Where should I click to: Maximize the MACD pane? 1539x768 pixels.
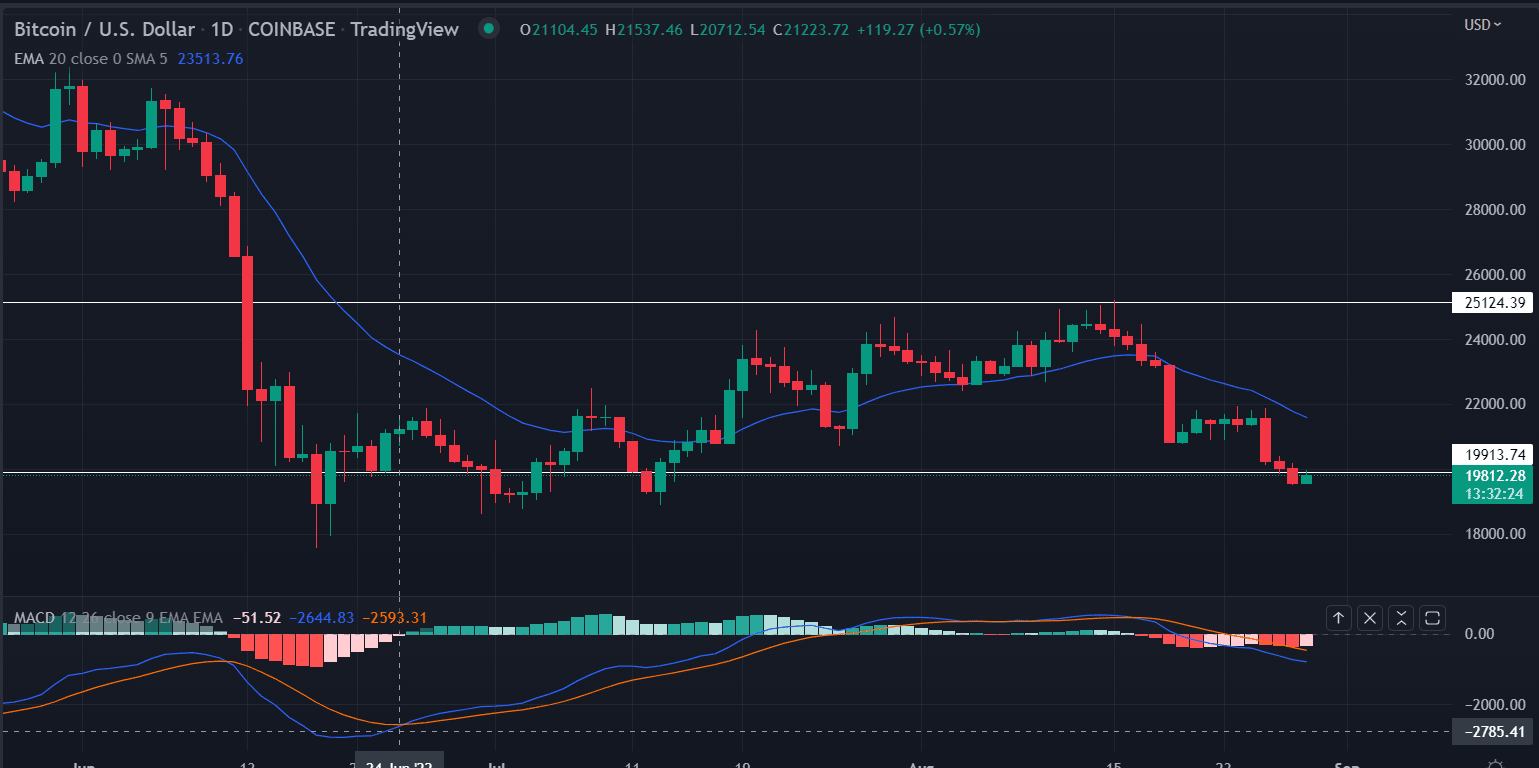[1432, 618]
